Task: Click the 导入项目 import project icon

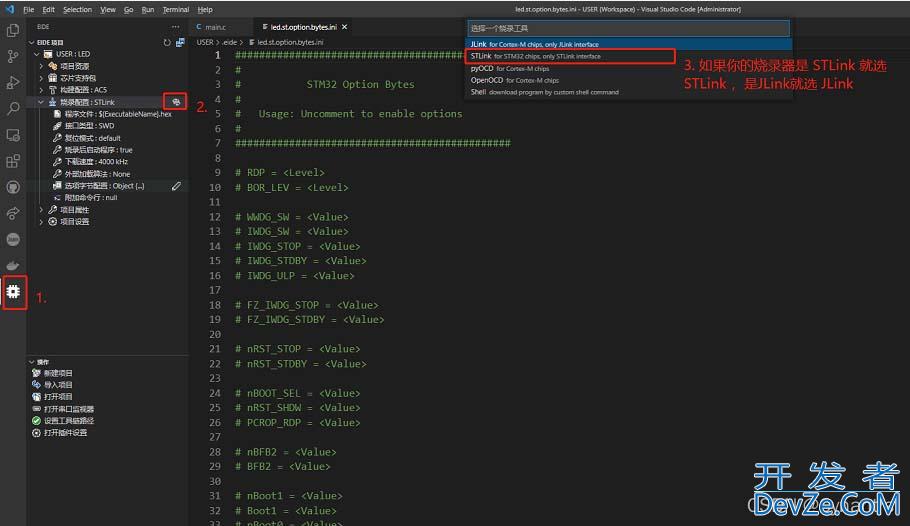Action: 36,384
